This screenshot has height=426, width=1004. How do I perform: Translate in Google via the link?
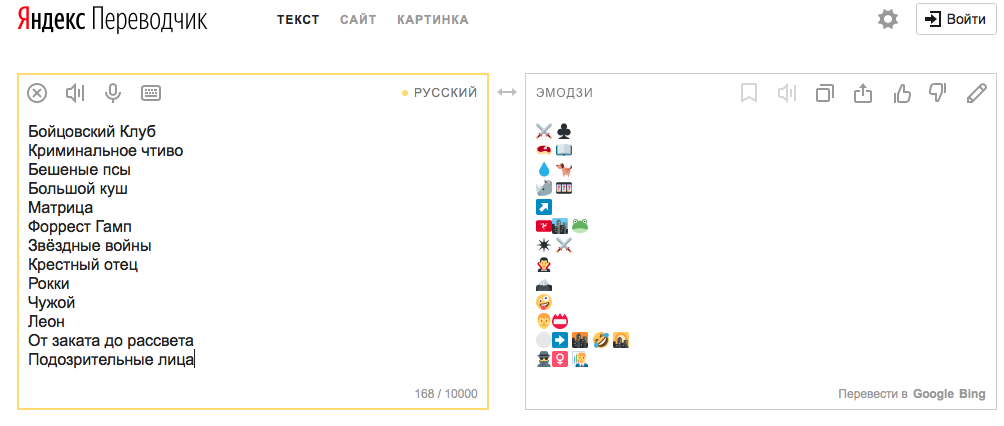[933, 394]
